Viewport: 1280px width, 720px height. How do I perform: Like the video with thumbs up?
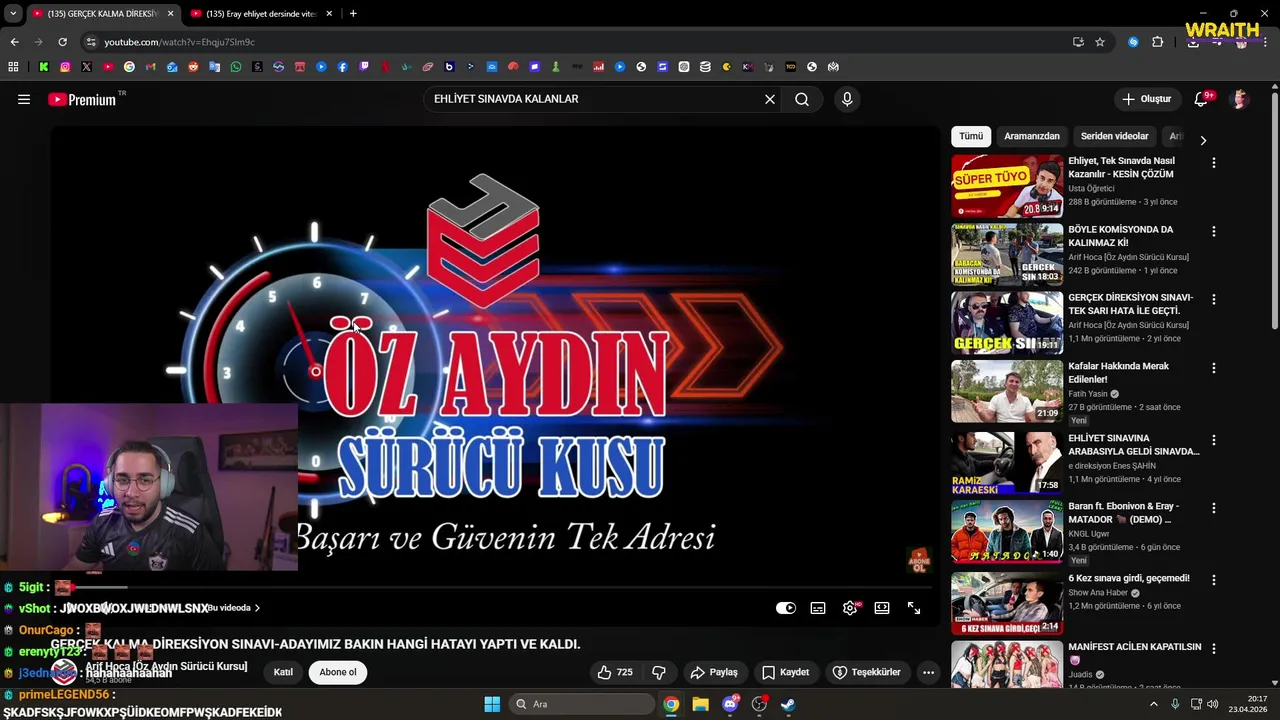pyautogui.click(x=614, y=672)
